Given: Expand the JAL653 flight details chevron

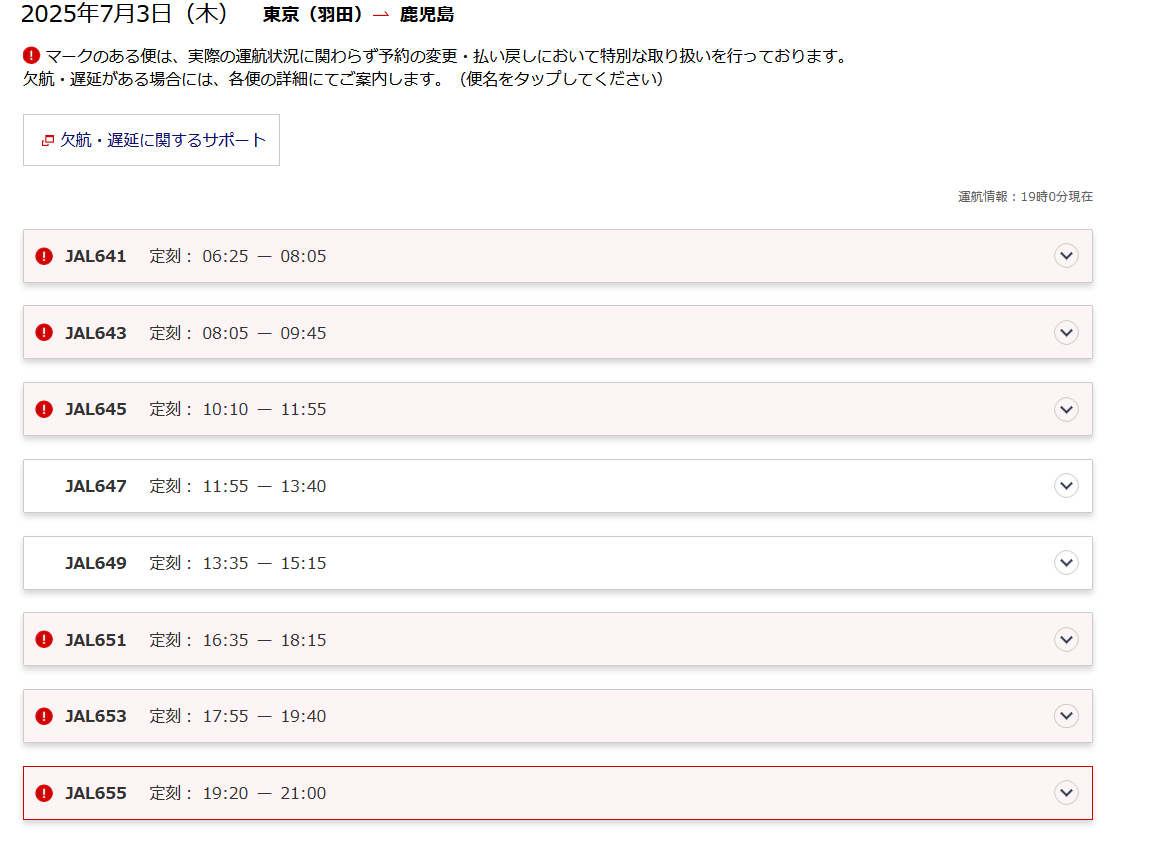Looking at the screenshot, I should click(1066, 716).
